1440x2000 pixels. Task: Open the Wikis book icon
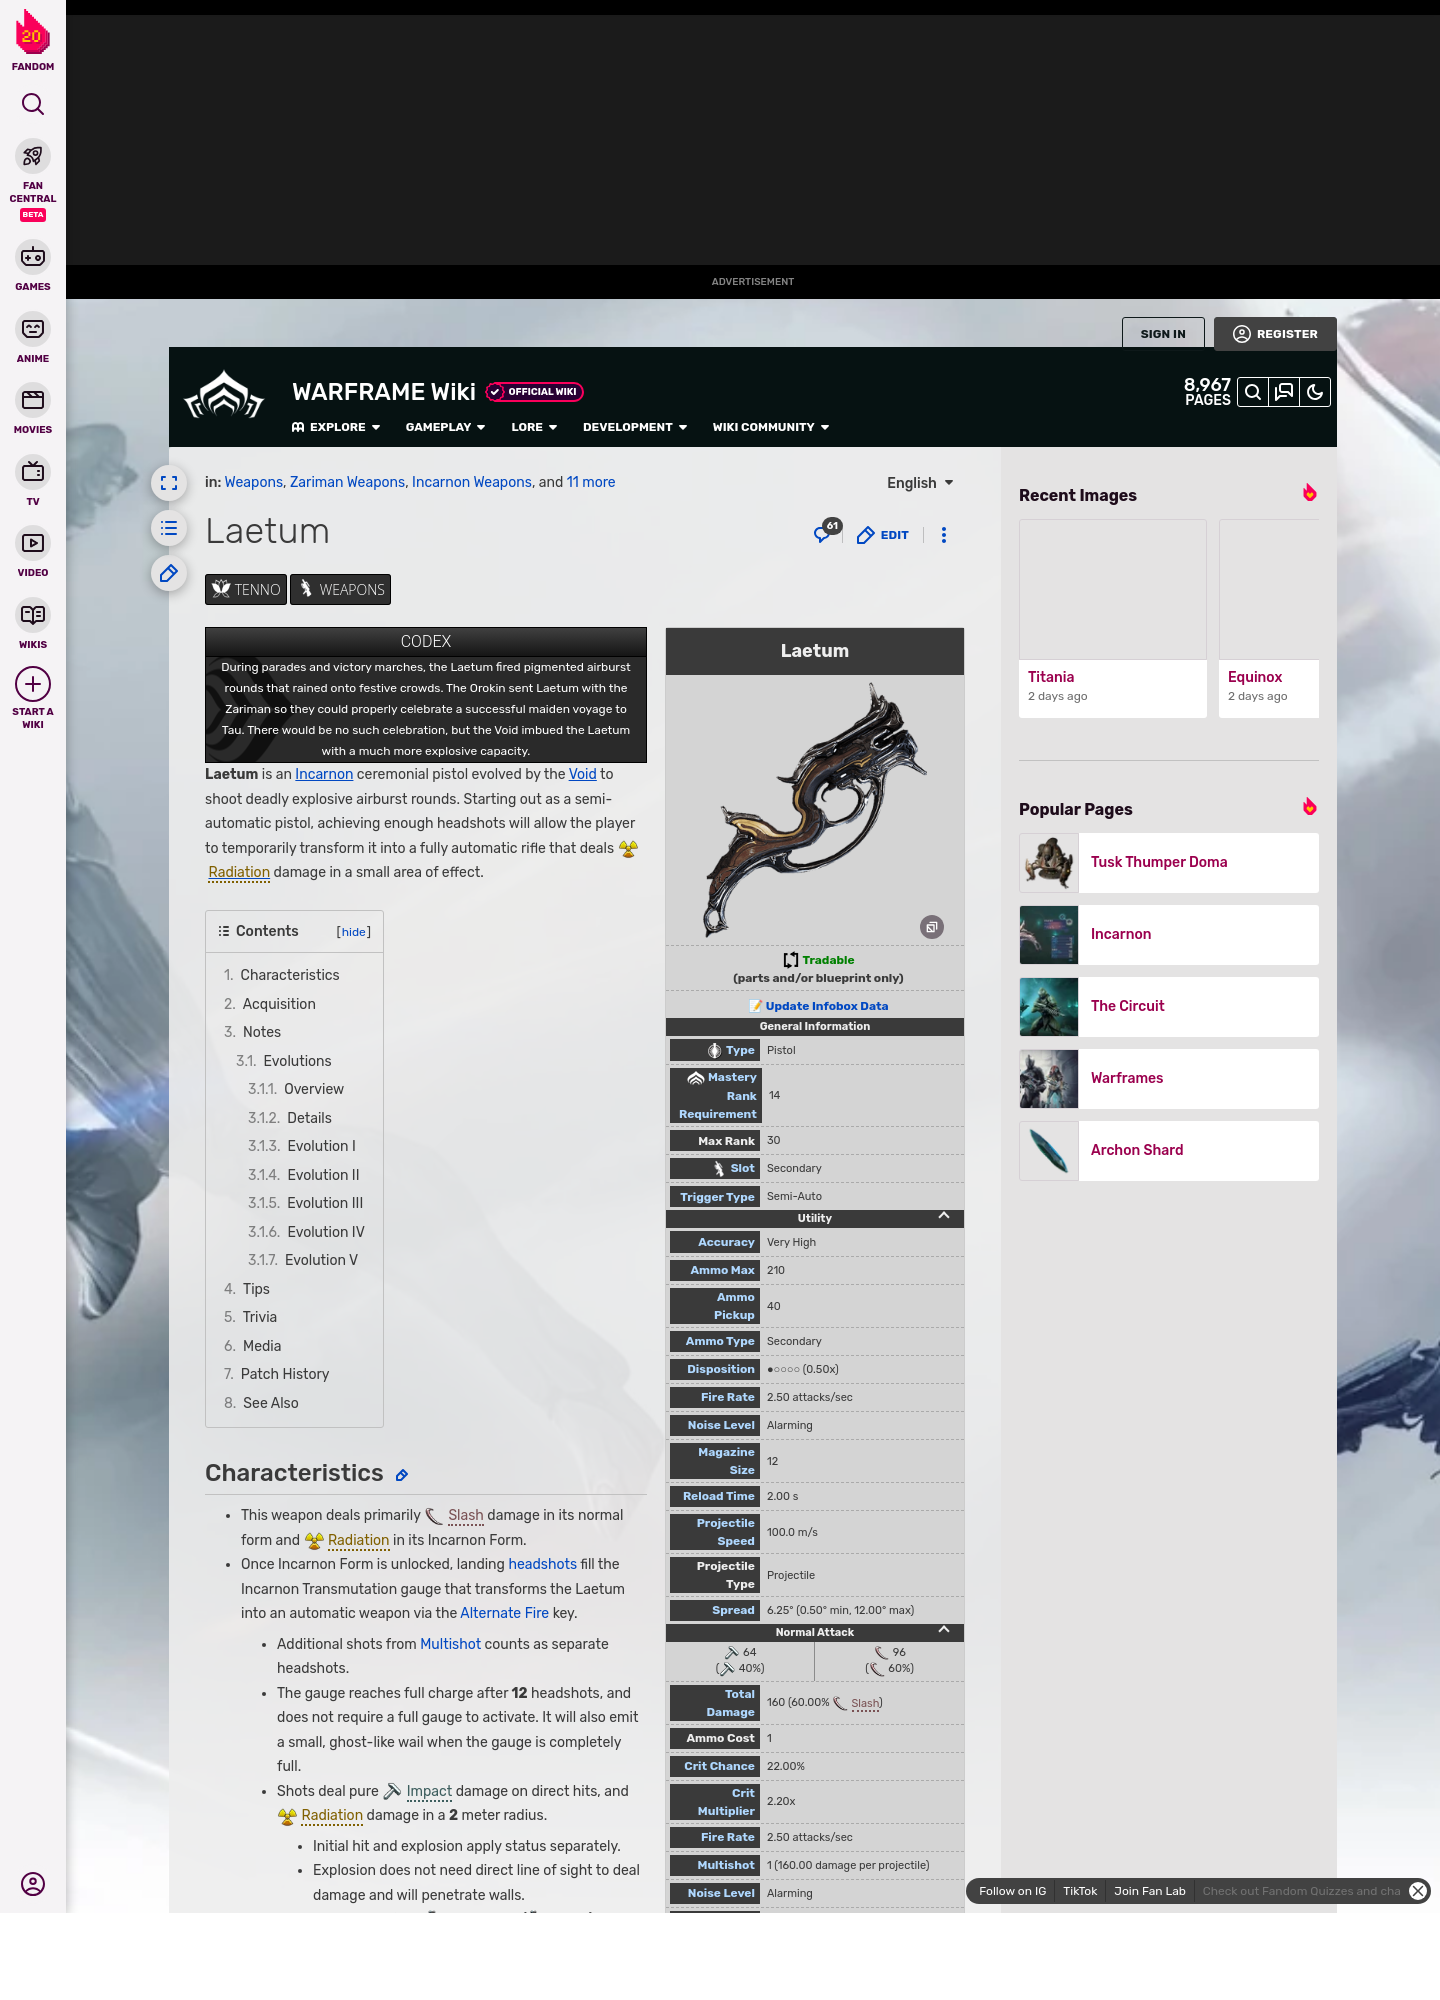pyautogui.click(x=33, y=615)
